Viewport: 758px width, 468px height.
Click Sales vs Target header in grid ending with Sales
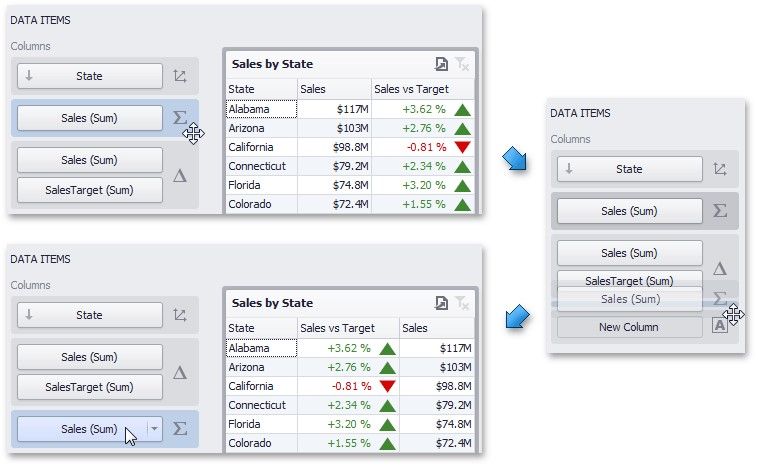coord(337,328)
